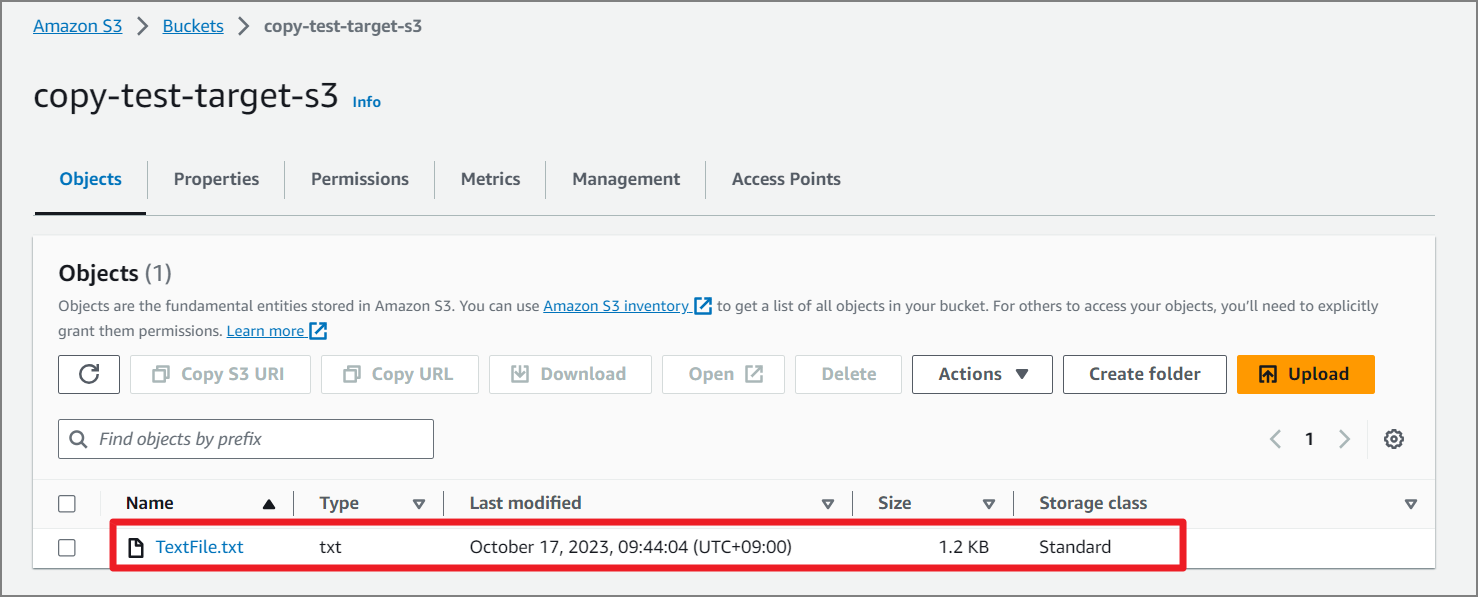Click the TextFile.txt file icon
This screenshot has height=597, width=1478.
click(136, 547)
